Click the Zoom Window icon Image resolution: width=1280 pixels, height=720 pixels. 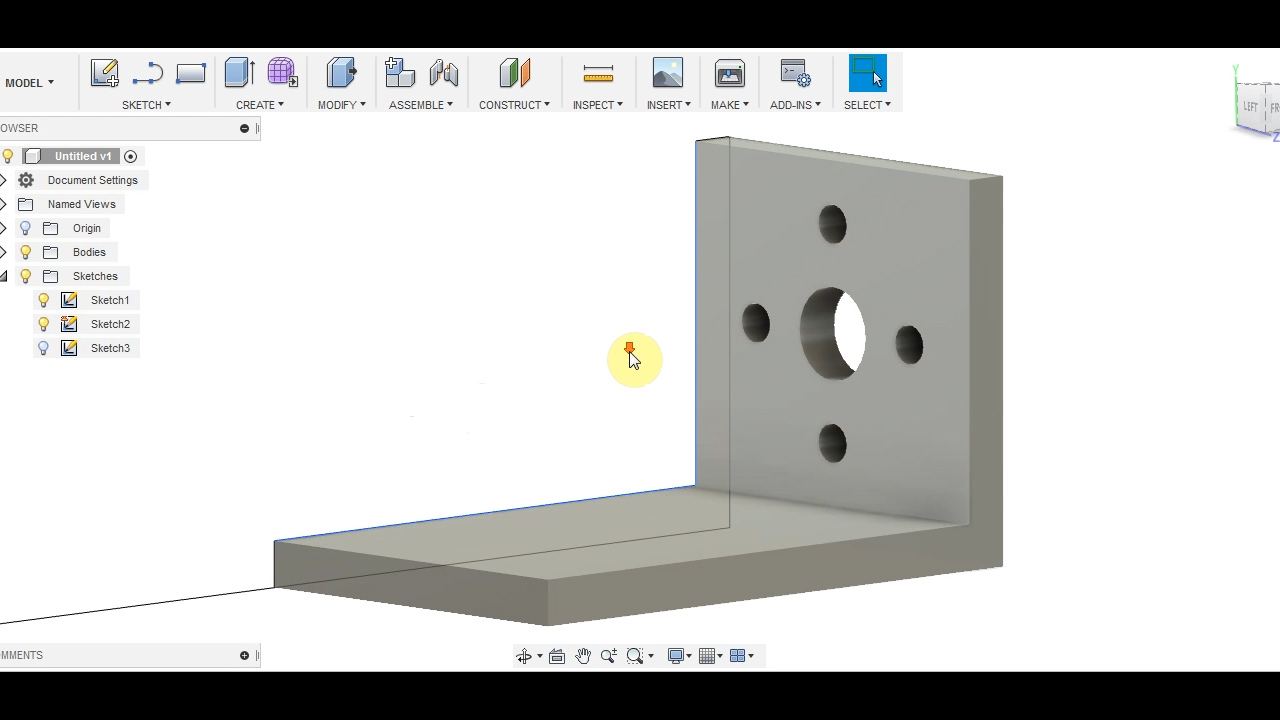pyautogui.click(x=635, y=656)
